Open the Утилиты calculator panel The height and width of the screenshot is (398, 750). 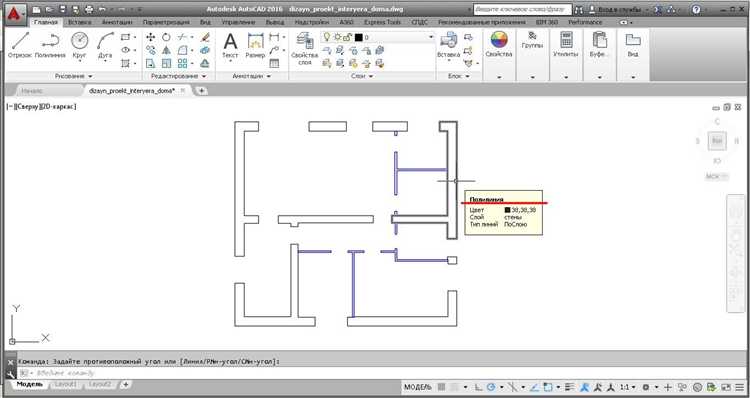pyautogui.click(x=566, y=45)
